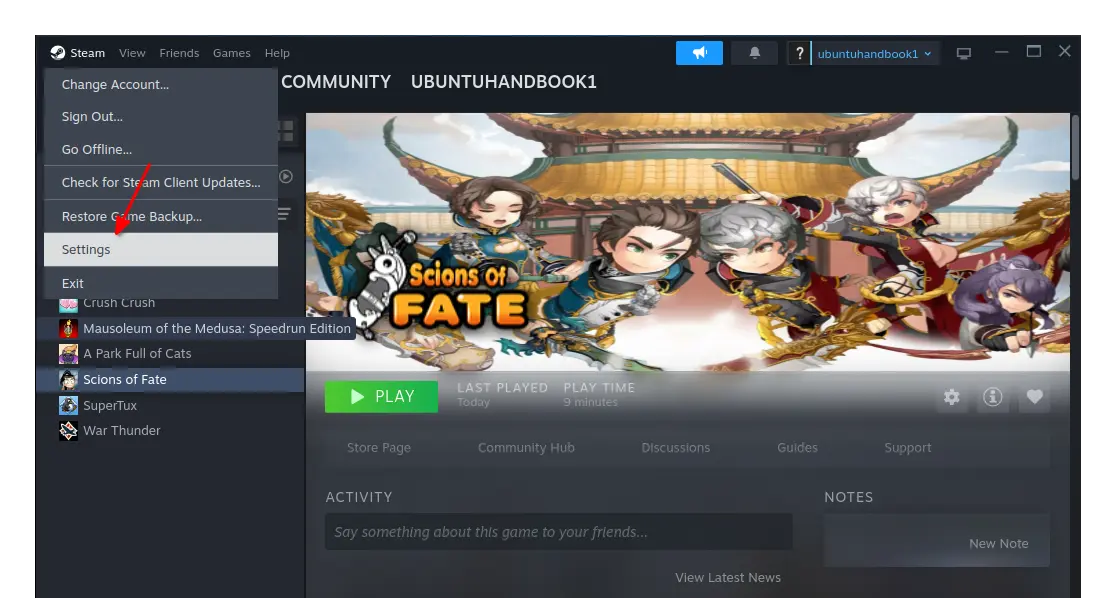Open the Discussions link
Screen dimensions: 1109x598
pos(675,447)
